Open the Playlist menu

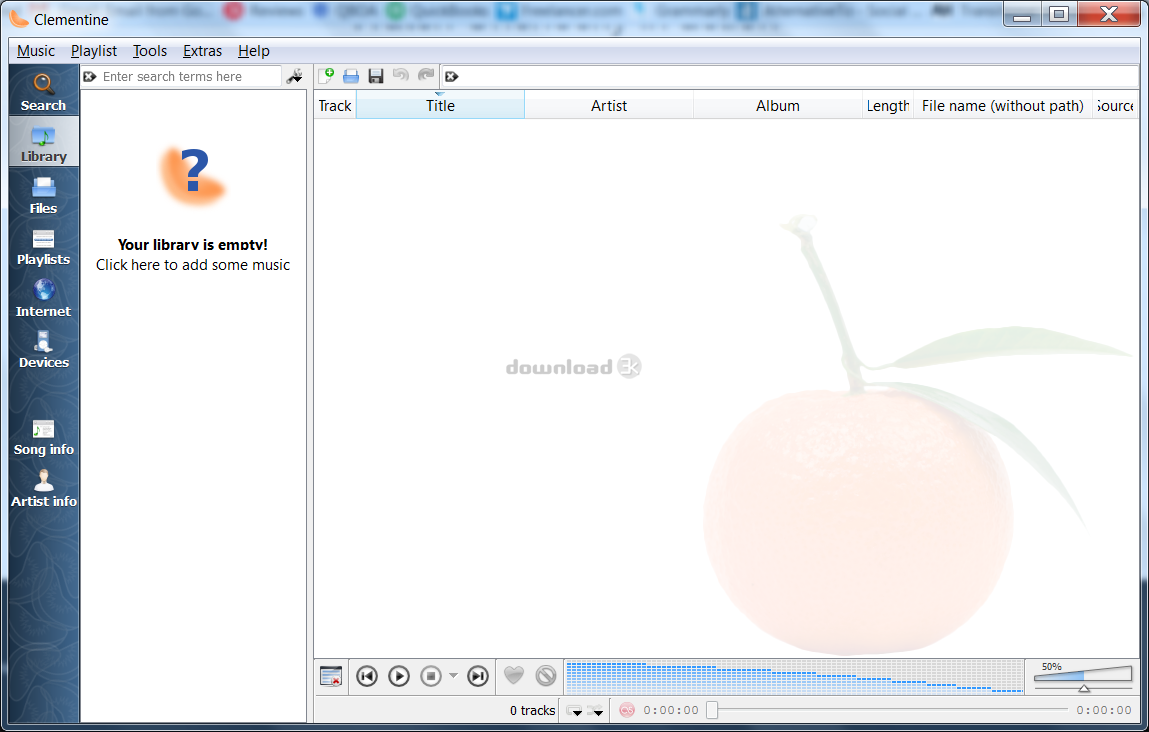pyautogui.click(x=94, y=51)
